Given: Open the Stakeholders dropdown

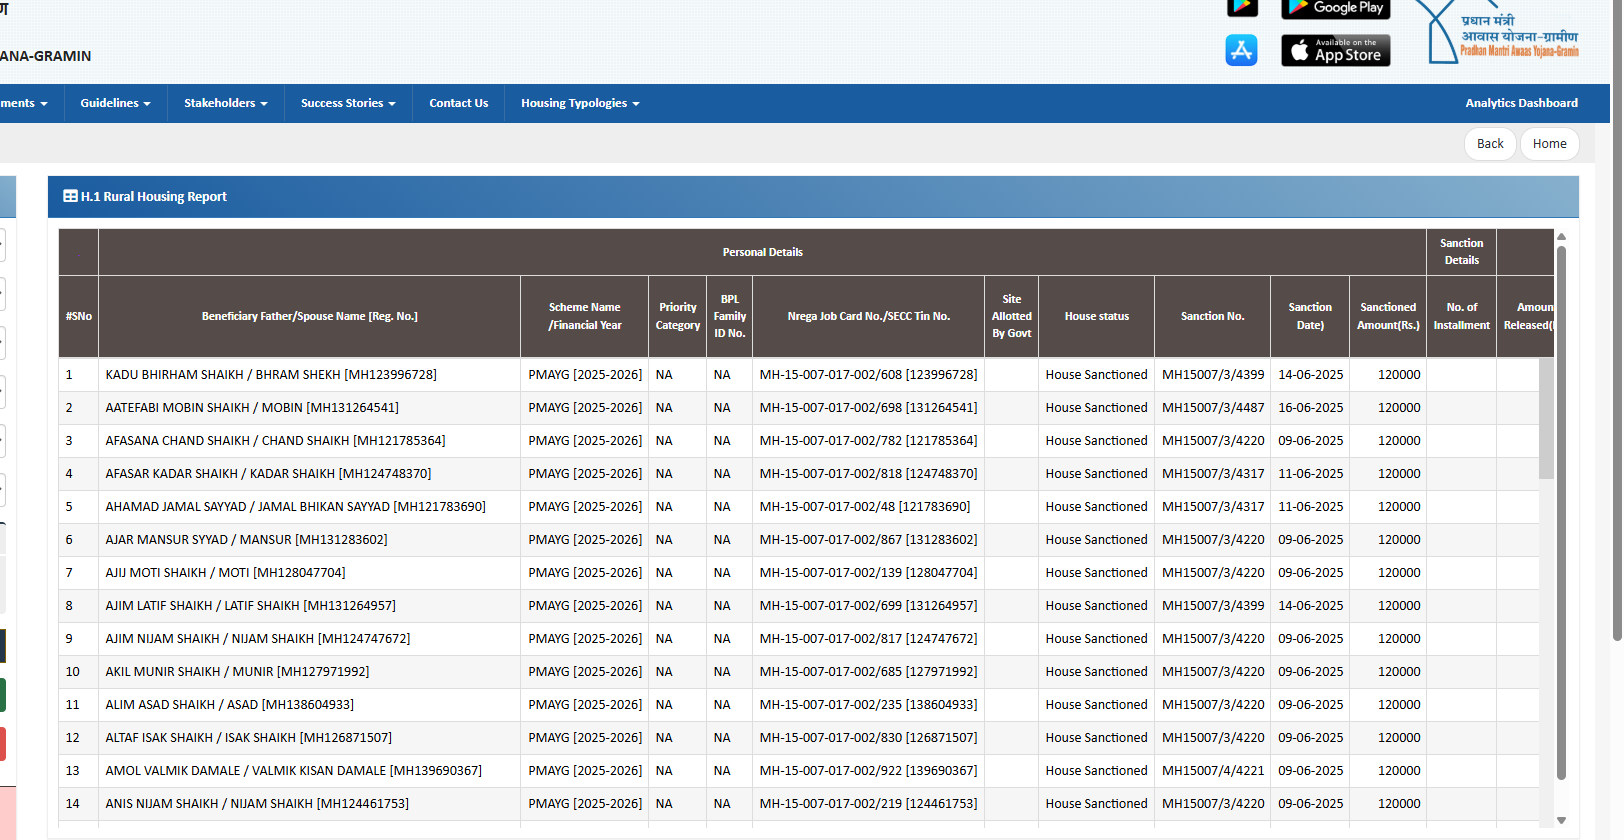Looking at the screenshot, I should coord(225,103).
